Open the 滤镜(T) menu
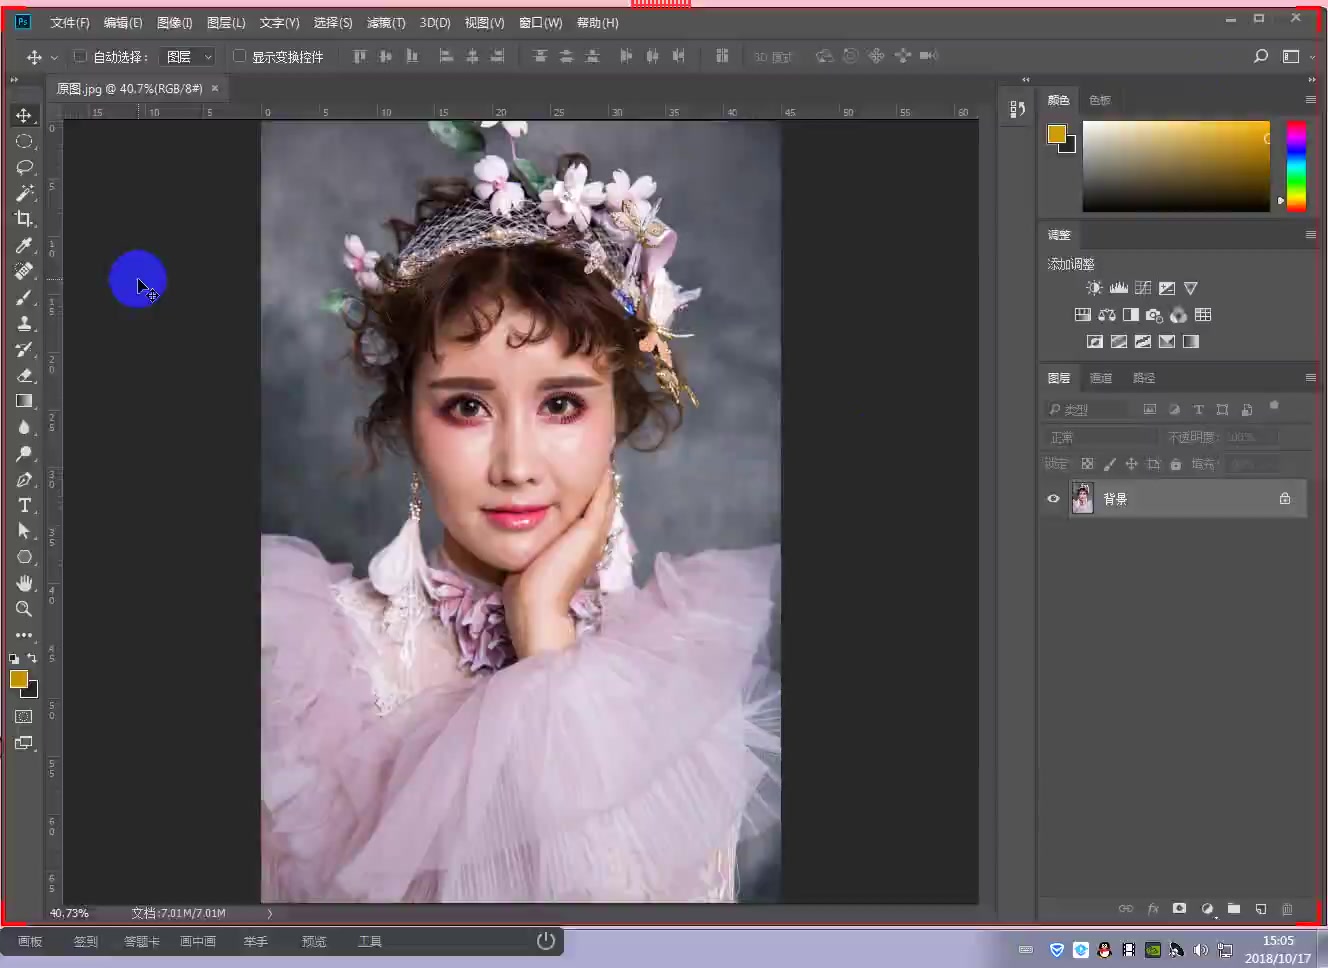 tap(386, 22)
